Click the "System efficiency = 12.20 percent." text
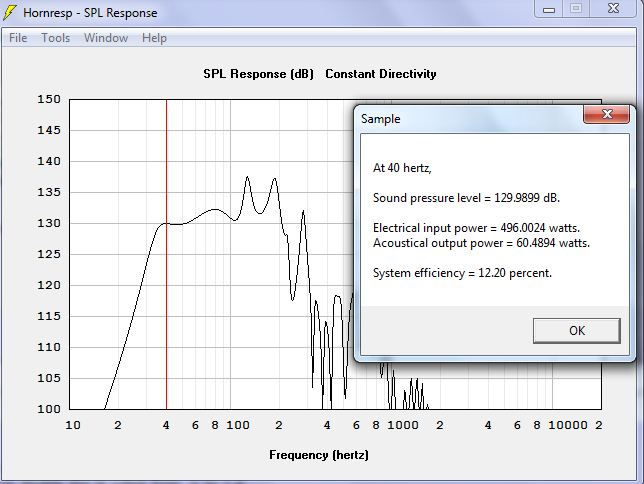 [462, 273]
